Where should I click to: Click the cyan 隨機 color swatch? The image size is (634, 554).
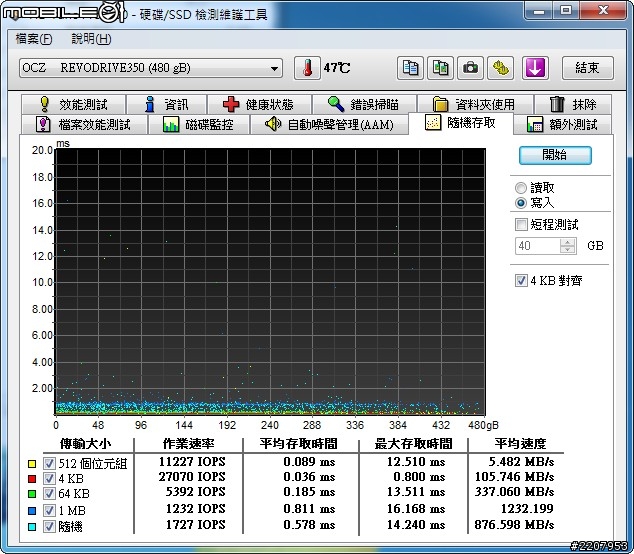tap(32, 527)
